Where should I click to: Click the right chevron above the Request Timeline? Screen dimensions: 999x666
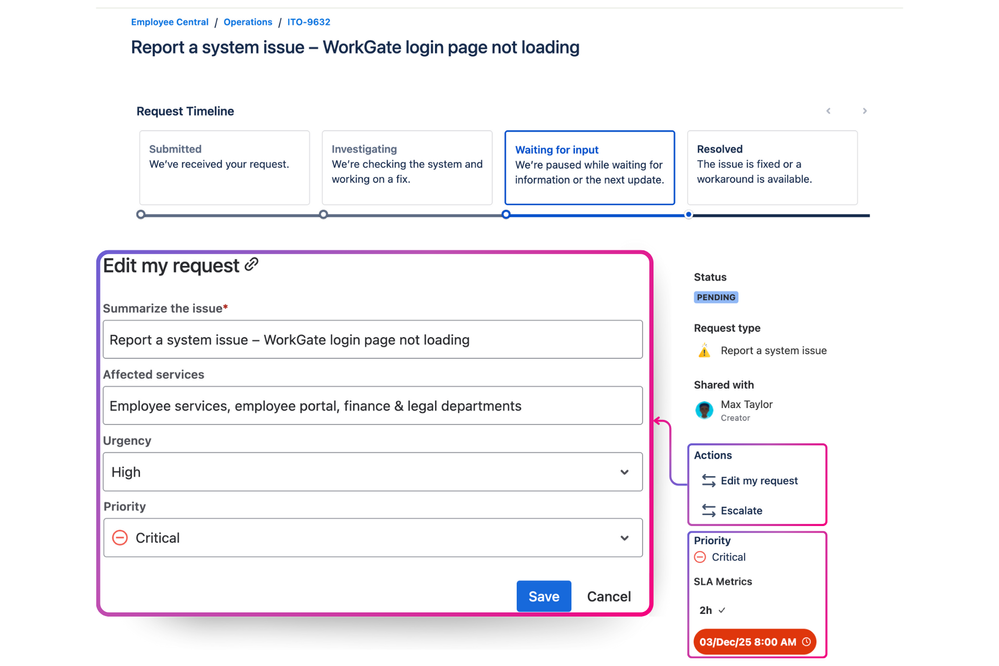[x=864, y=111]
